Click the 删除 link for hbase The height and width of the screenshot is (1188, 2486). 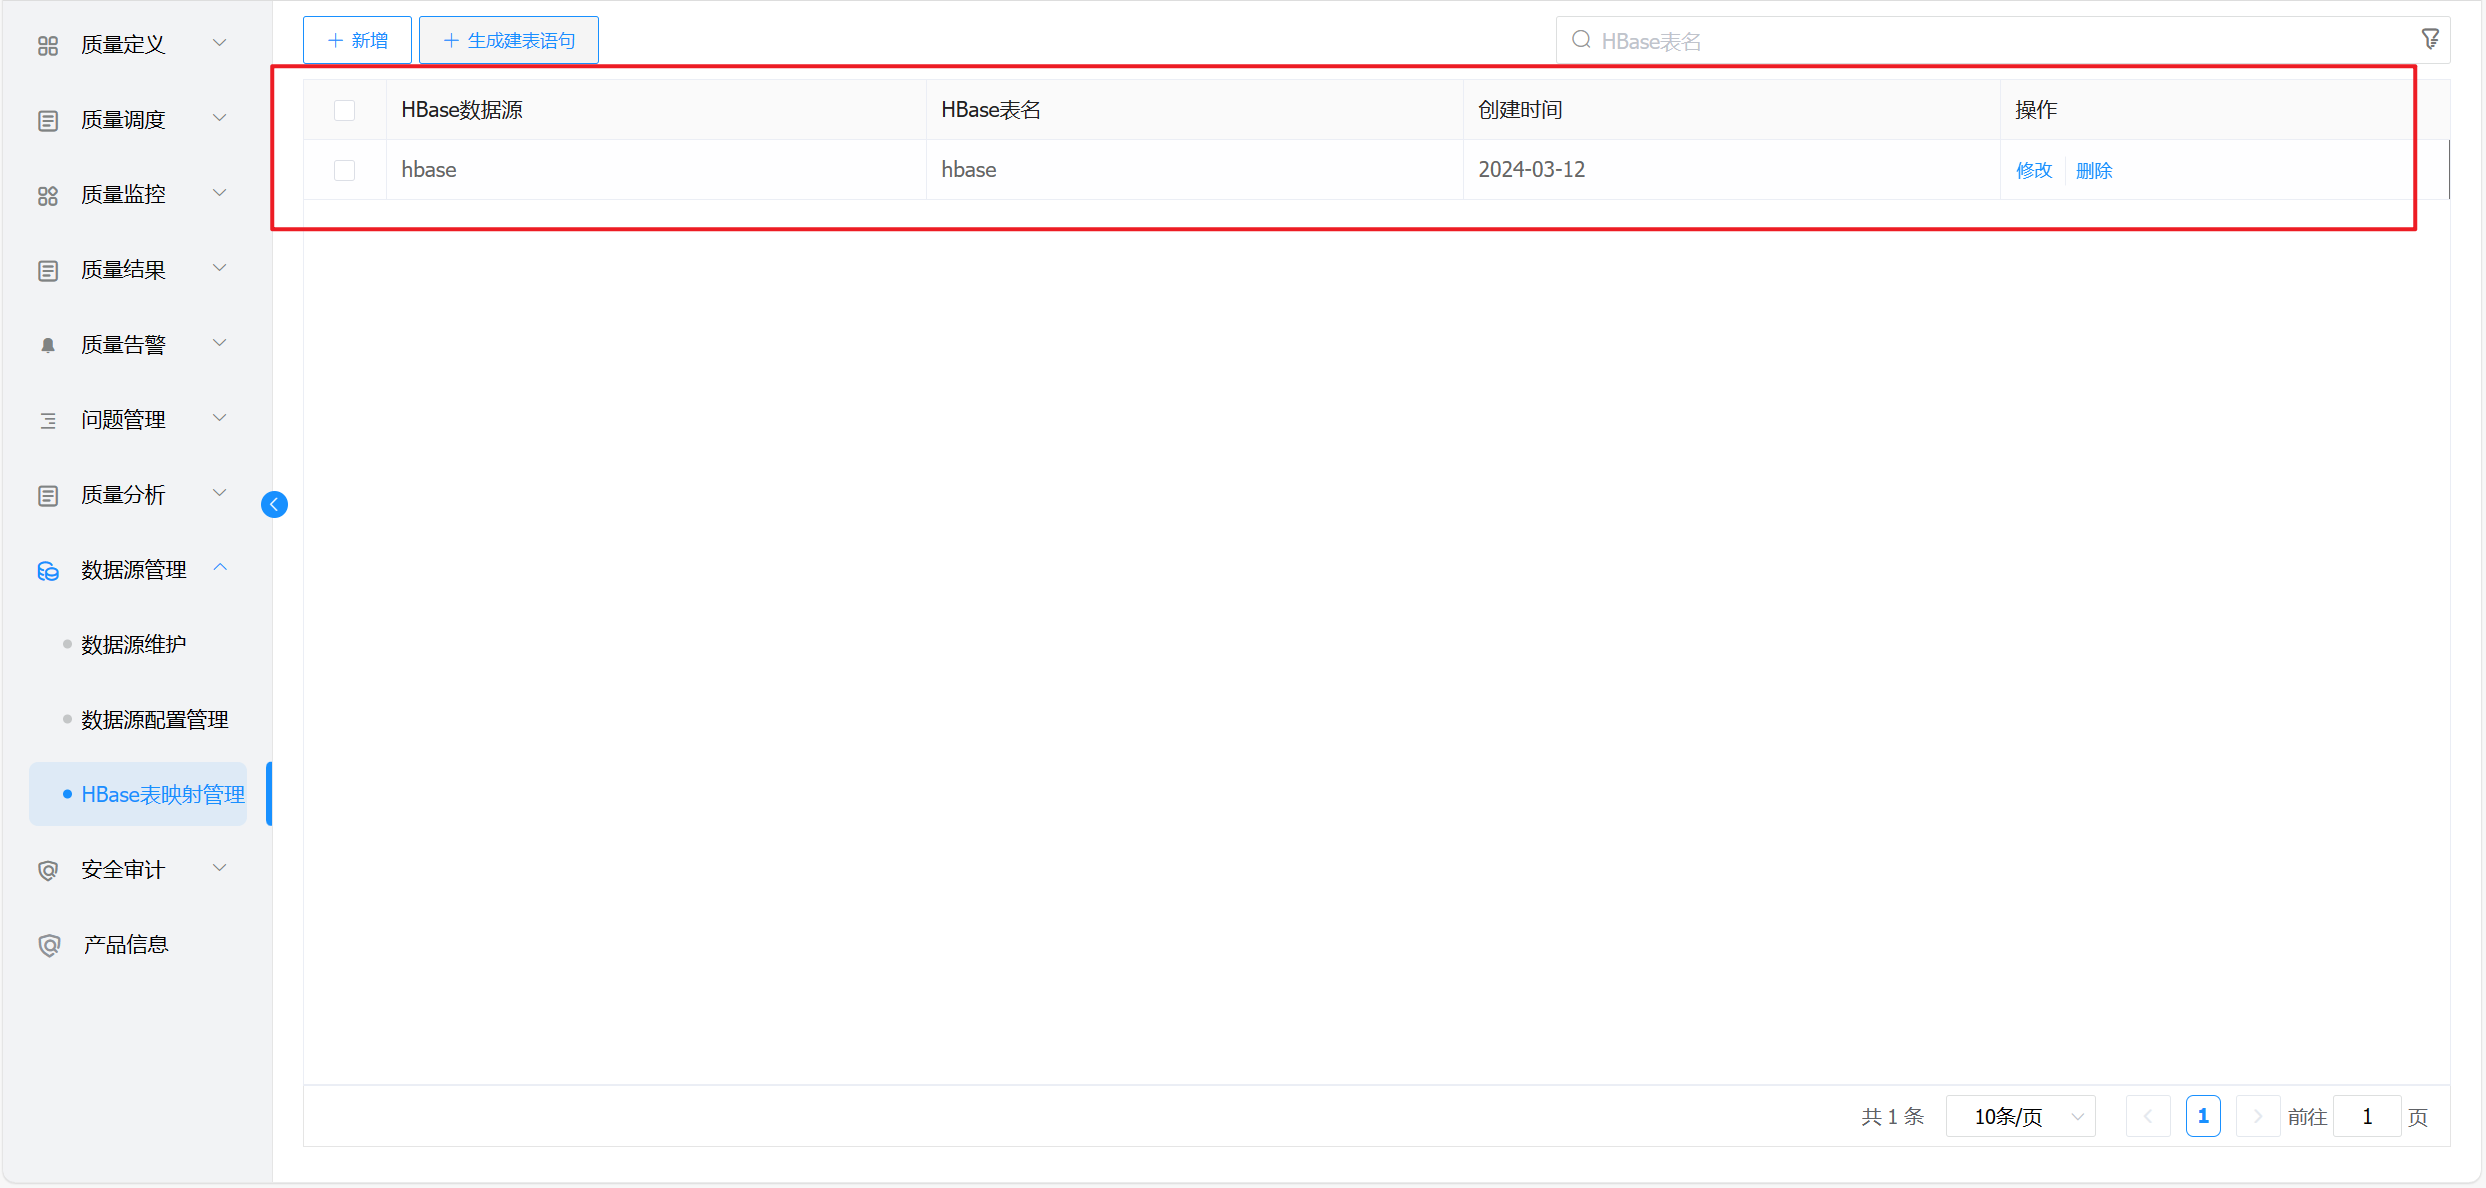[x=2093, y=170]
